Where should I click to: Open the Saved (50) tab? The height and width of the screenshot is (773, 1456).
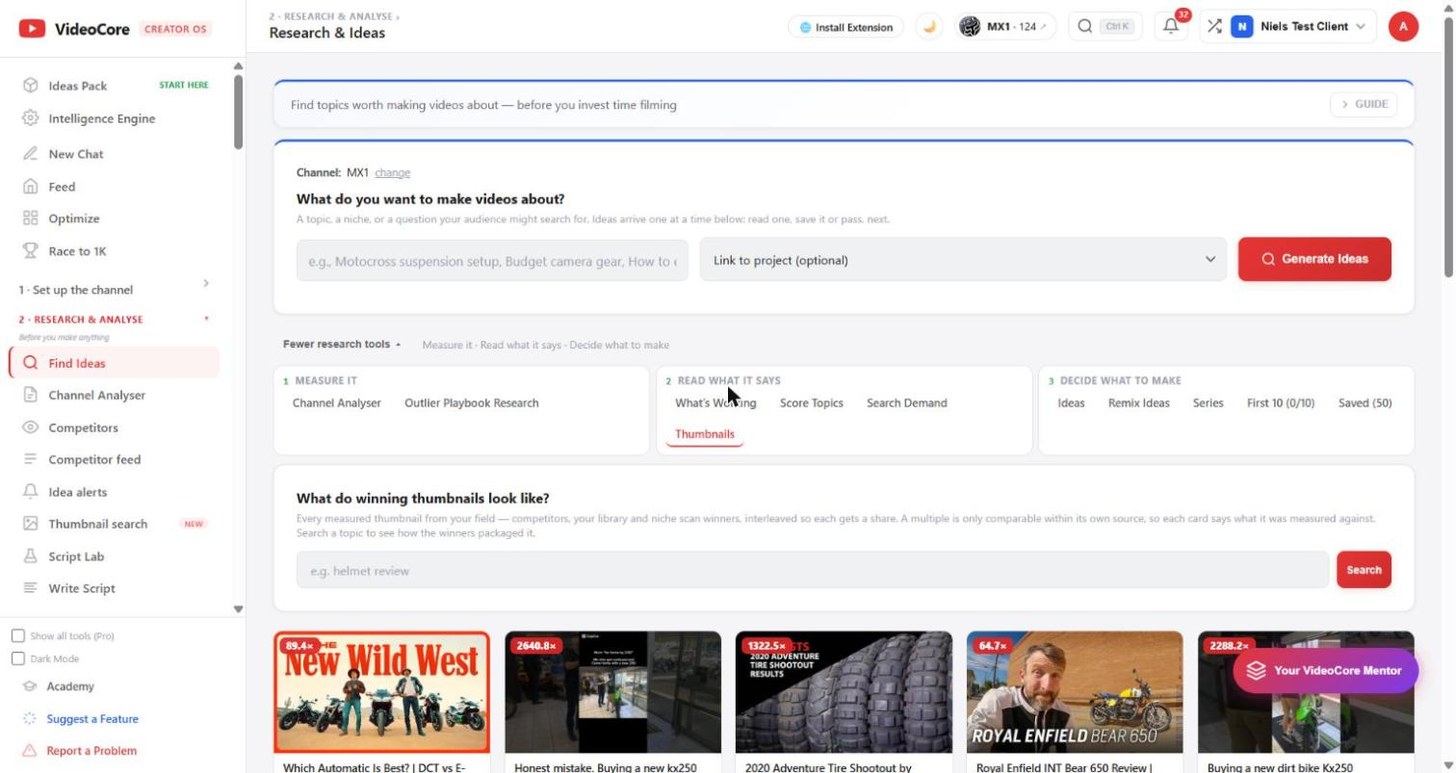click(1365, 403)
